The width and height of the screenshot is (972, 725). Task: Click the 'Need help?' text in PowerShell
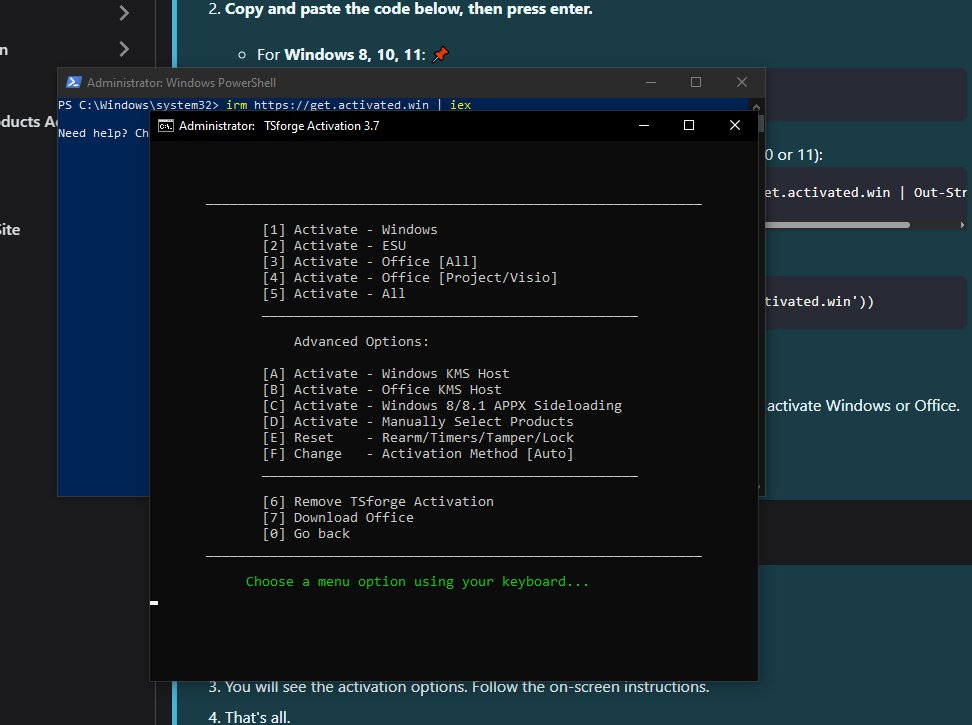[92, 133]
